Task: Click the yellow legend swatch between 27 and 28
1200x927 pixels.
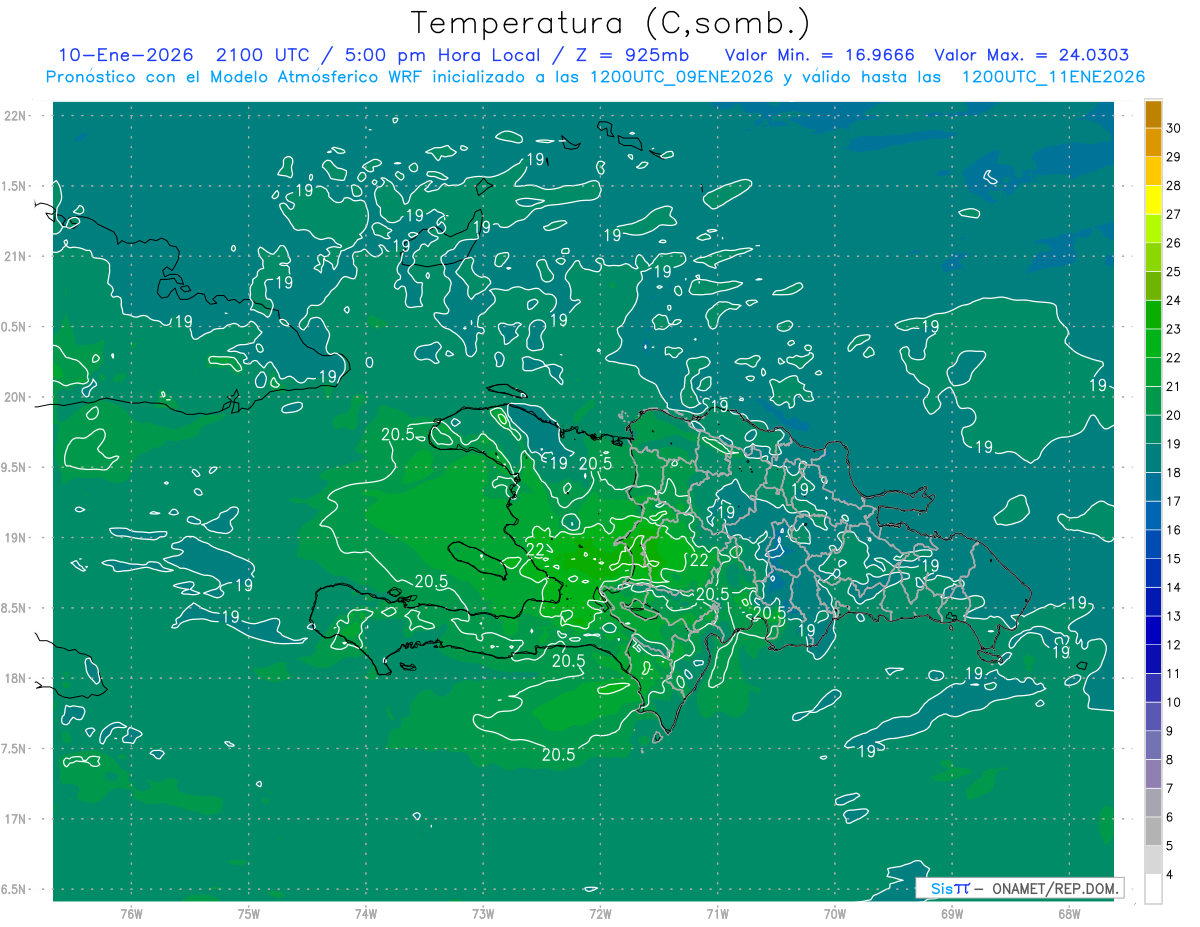Action: click(x=1153, y=199)
